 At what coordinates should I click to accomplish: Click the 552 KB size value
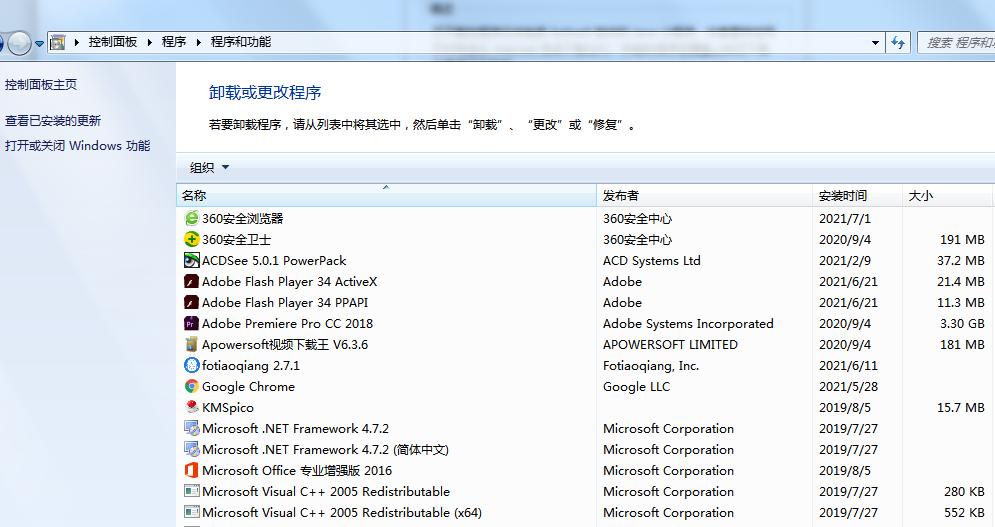[x=964, y=512]
